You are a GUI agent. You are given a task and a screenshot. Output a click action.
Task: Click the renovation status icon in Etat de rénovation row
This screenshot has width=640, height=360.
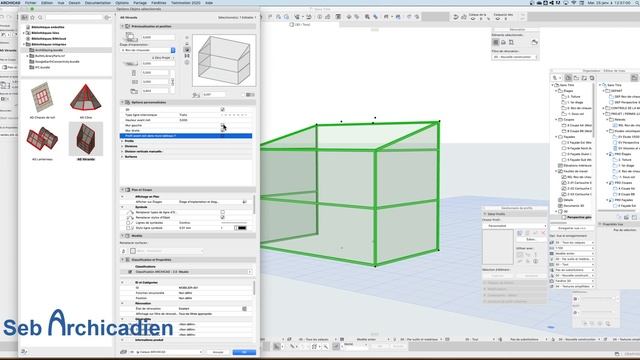(x=244, y=309)
